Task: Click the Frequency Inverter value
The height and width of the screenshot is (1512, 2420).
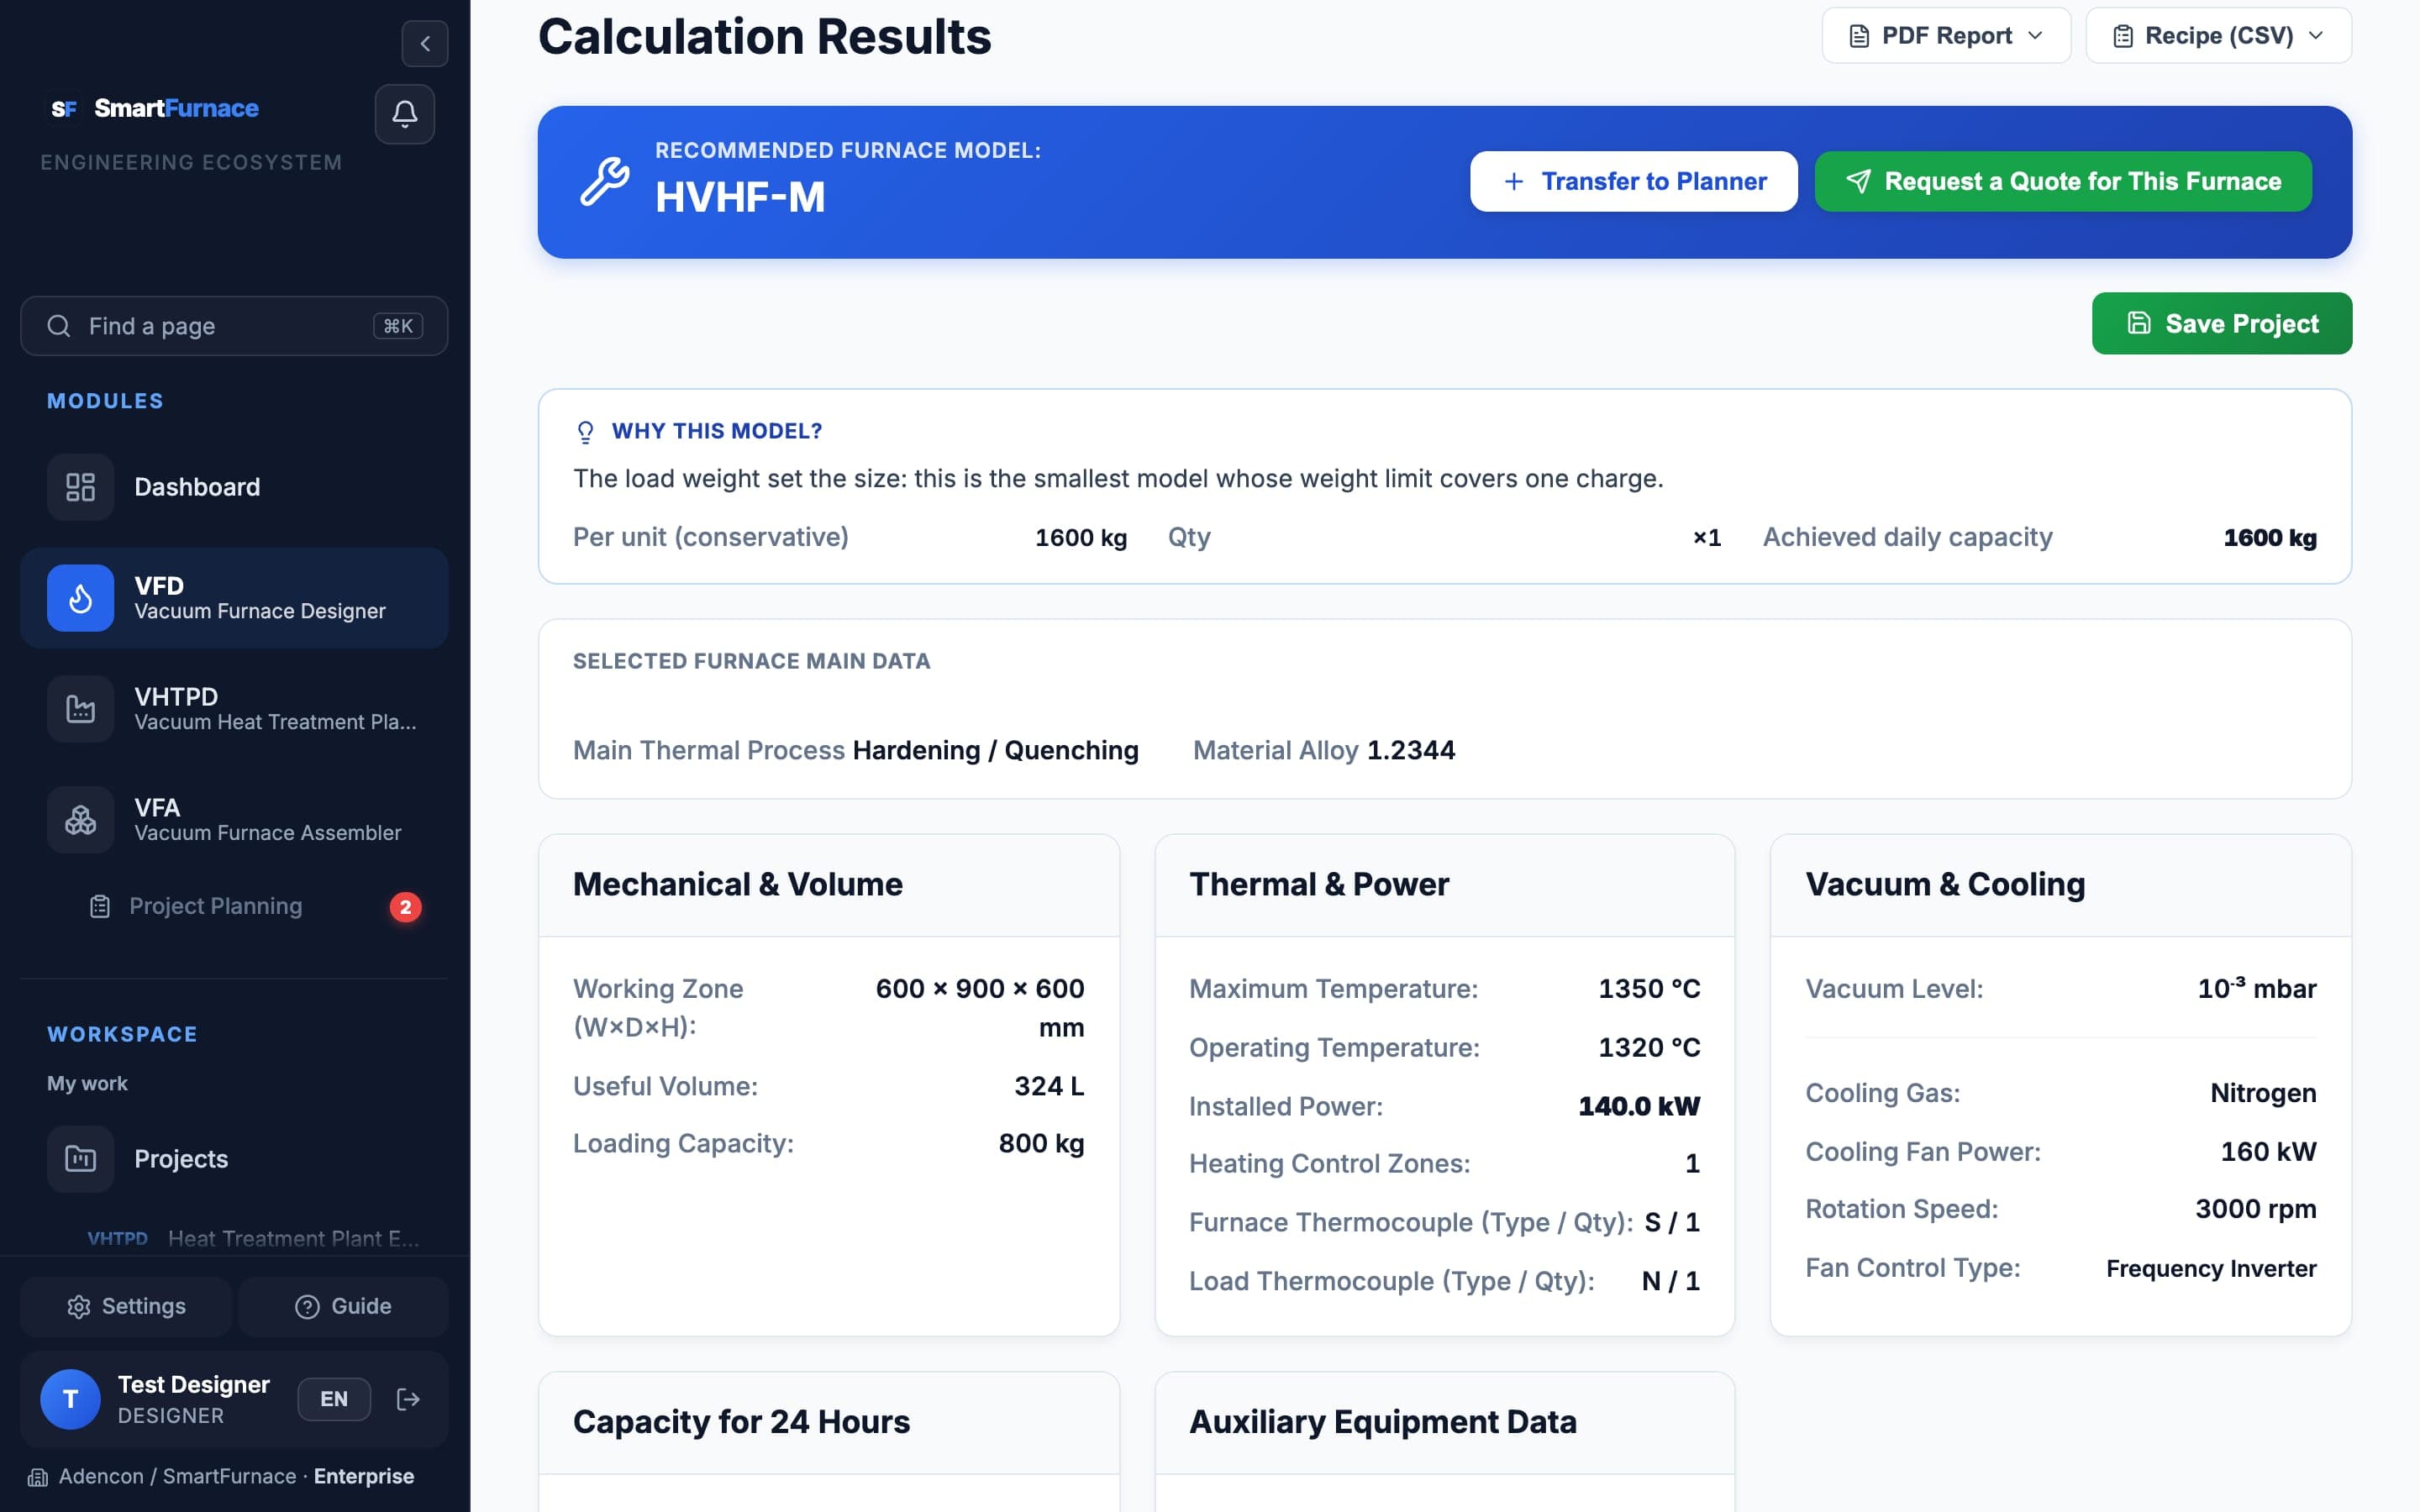Action: click(2210, 1268)
